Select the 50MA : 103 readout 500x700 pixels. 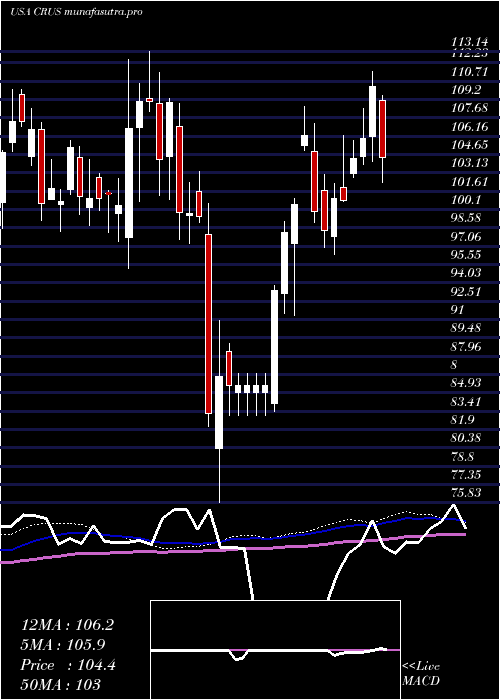coord(60,684)
